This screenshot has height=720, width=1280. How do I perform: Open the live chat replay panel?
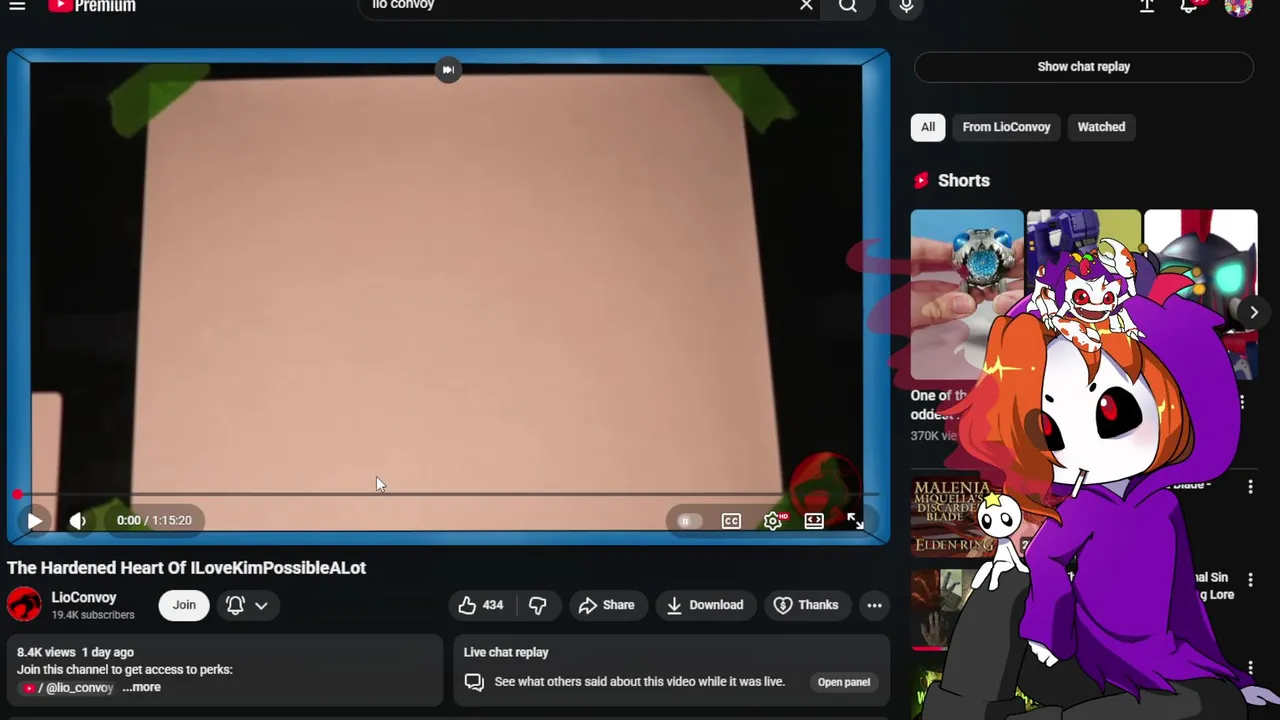pos(844,682)
